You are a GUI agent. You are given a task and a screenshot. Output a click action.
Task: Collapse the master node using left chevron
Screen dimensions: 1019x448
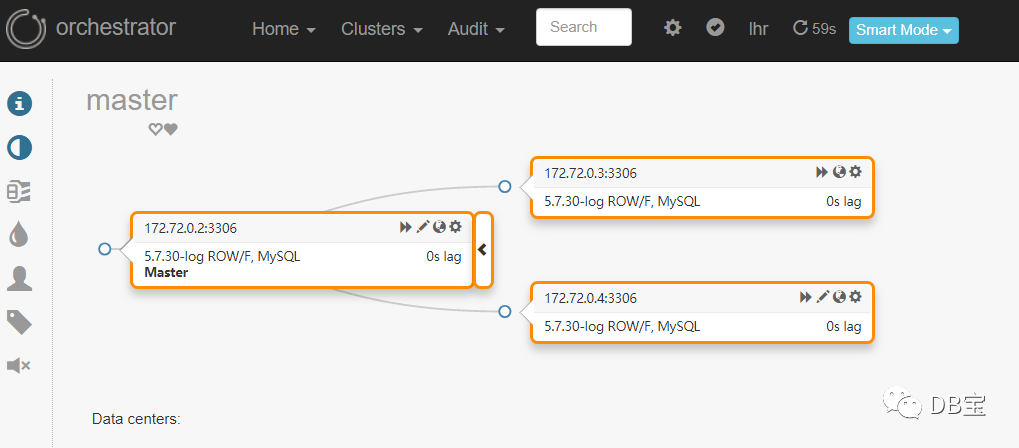[483, 250]
